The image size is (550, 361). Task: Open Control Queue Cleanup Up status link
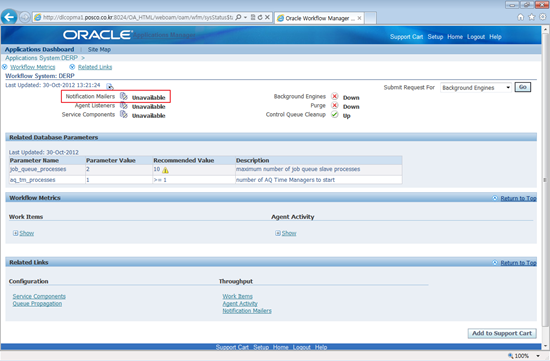pyautogui.click(x=347, y=116)
